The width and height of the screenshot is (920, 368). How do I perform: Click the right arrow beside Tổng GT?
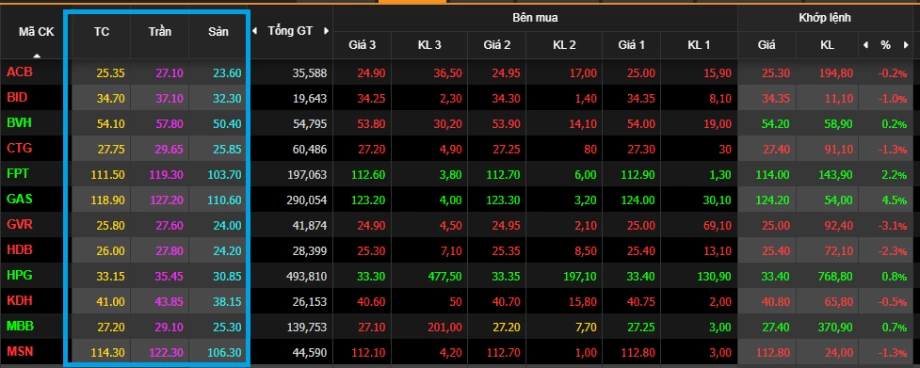click(326, 31)
